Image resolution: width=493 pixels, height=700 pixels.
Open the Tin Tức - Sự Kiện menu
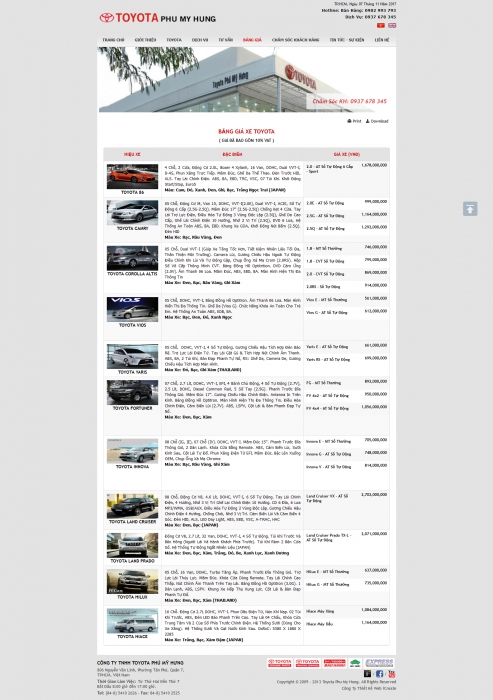pos(347,40)
